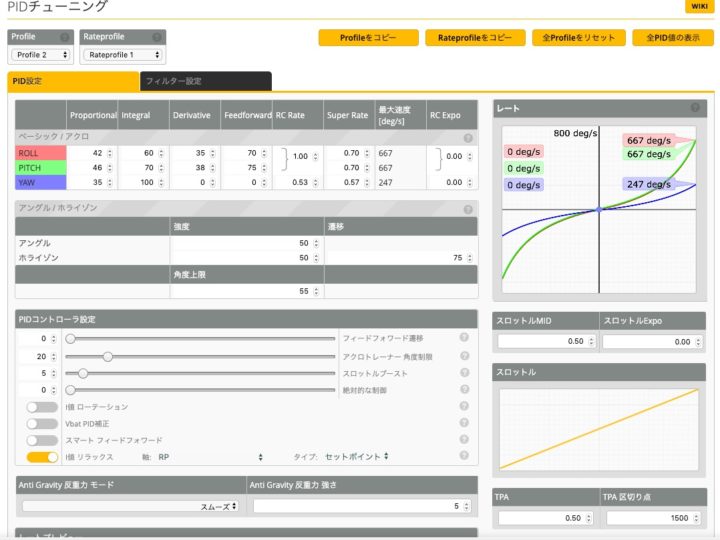Turn on Vbat PID補正 switch
The image size is (720, 540).
[42, 424]
